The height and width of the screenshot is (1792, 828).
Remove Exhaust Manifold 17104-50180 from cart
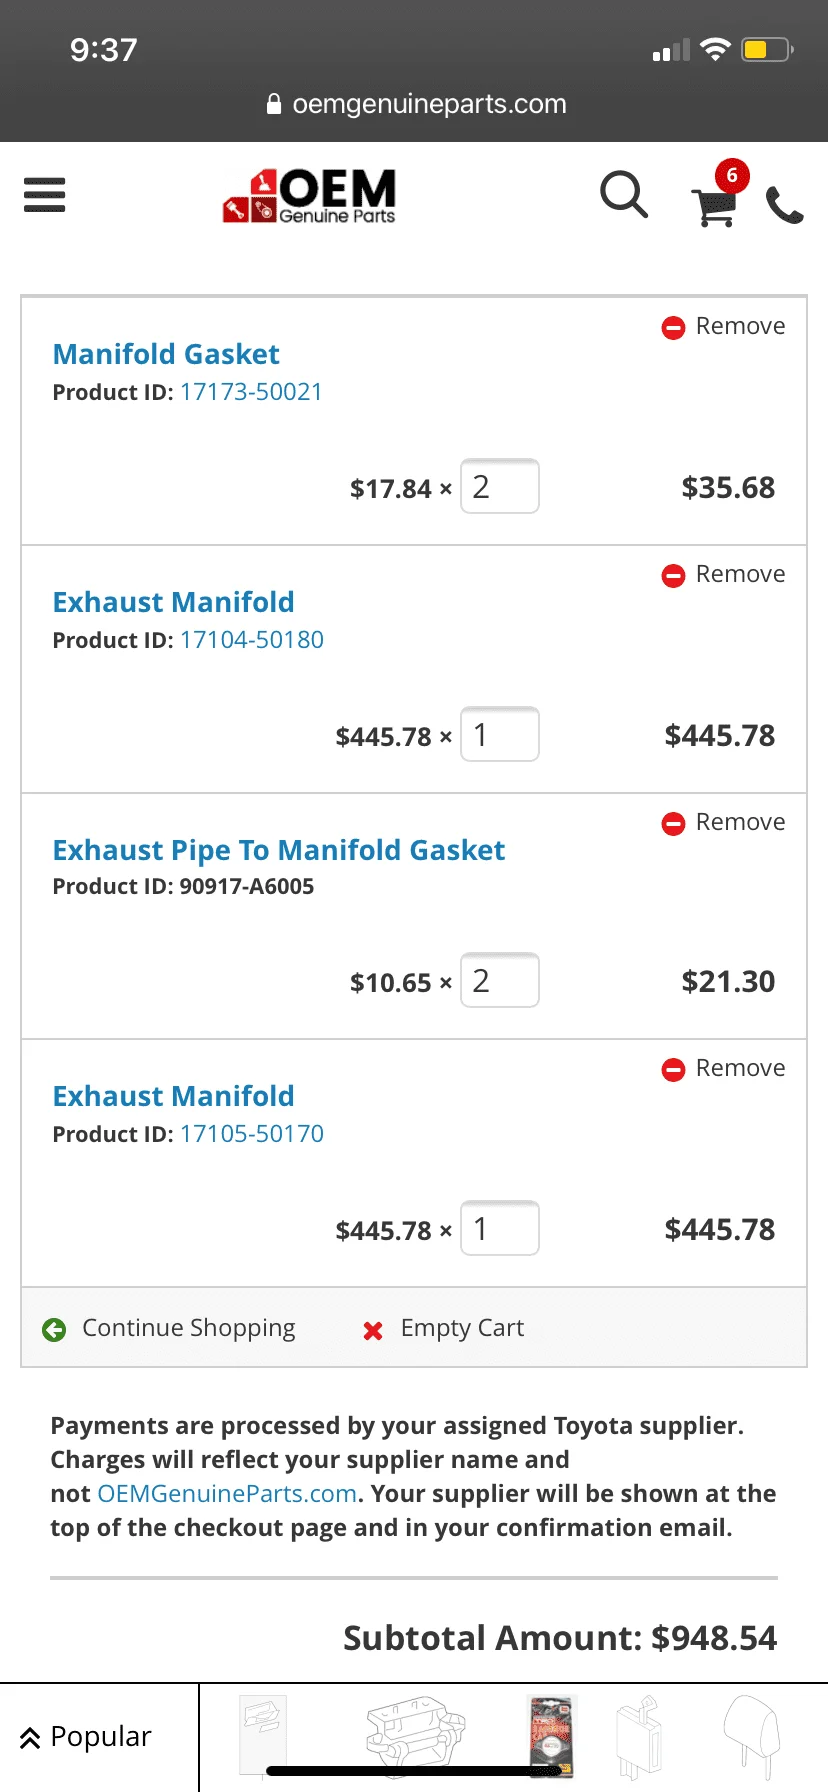tap(723, 574)
